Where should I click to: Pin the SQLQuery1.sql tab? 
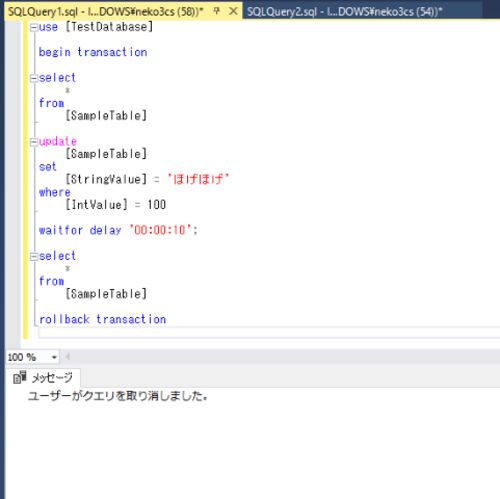(x=216, y=11)
